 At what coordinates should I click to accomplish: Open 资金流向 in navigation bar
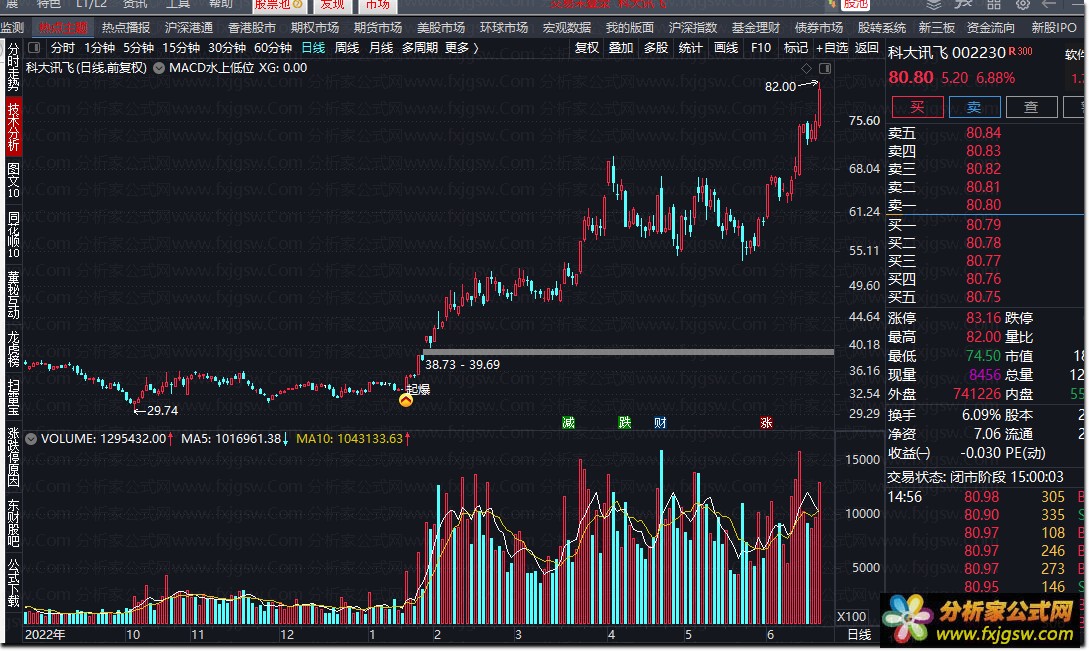tap(991, 28)
